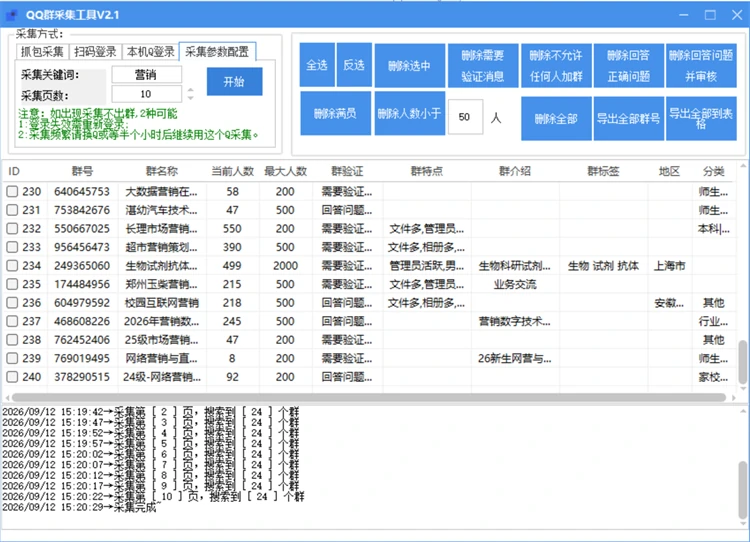750x542 pixels.
Task: Check the checkbox for row 230
Action: pos(12,191)
